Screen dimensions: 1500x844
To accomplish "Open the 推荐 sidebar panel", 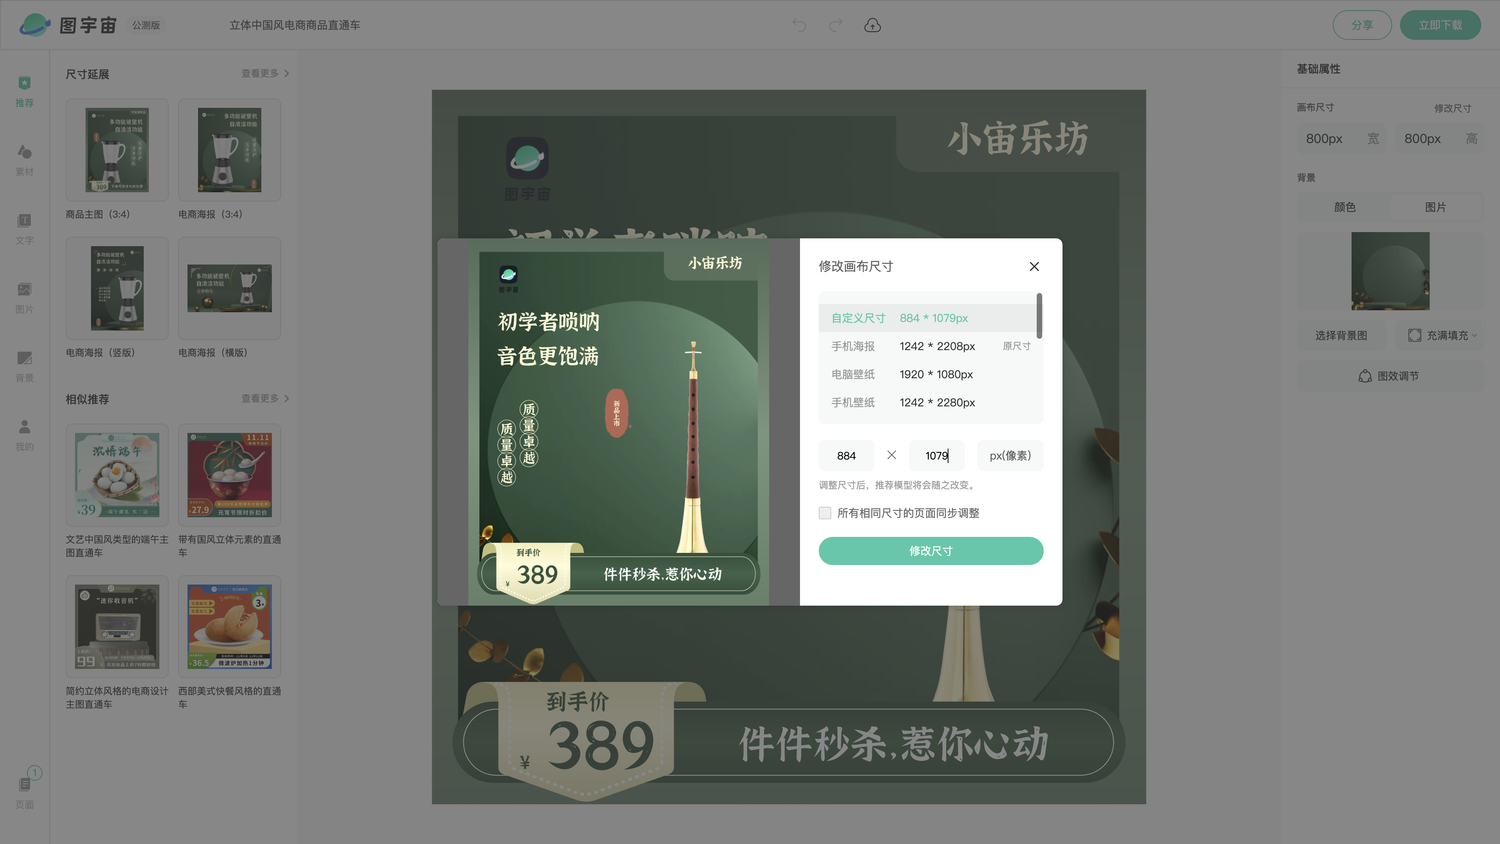I will click(x=25, y=91).
